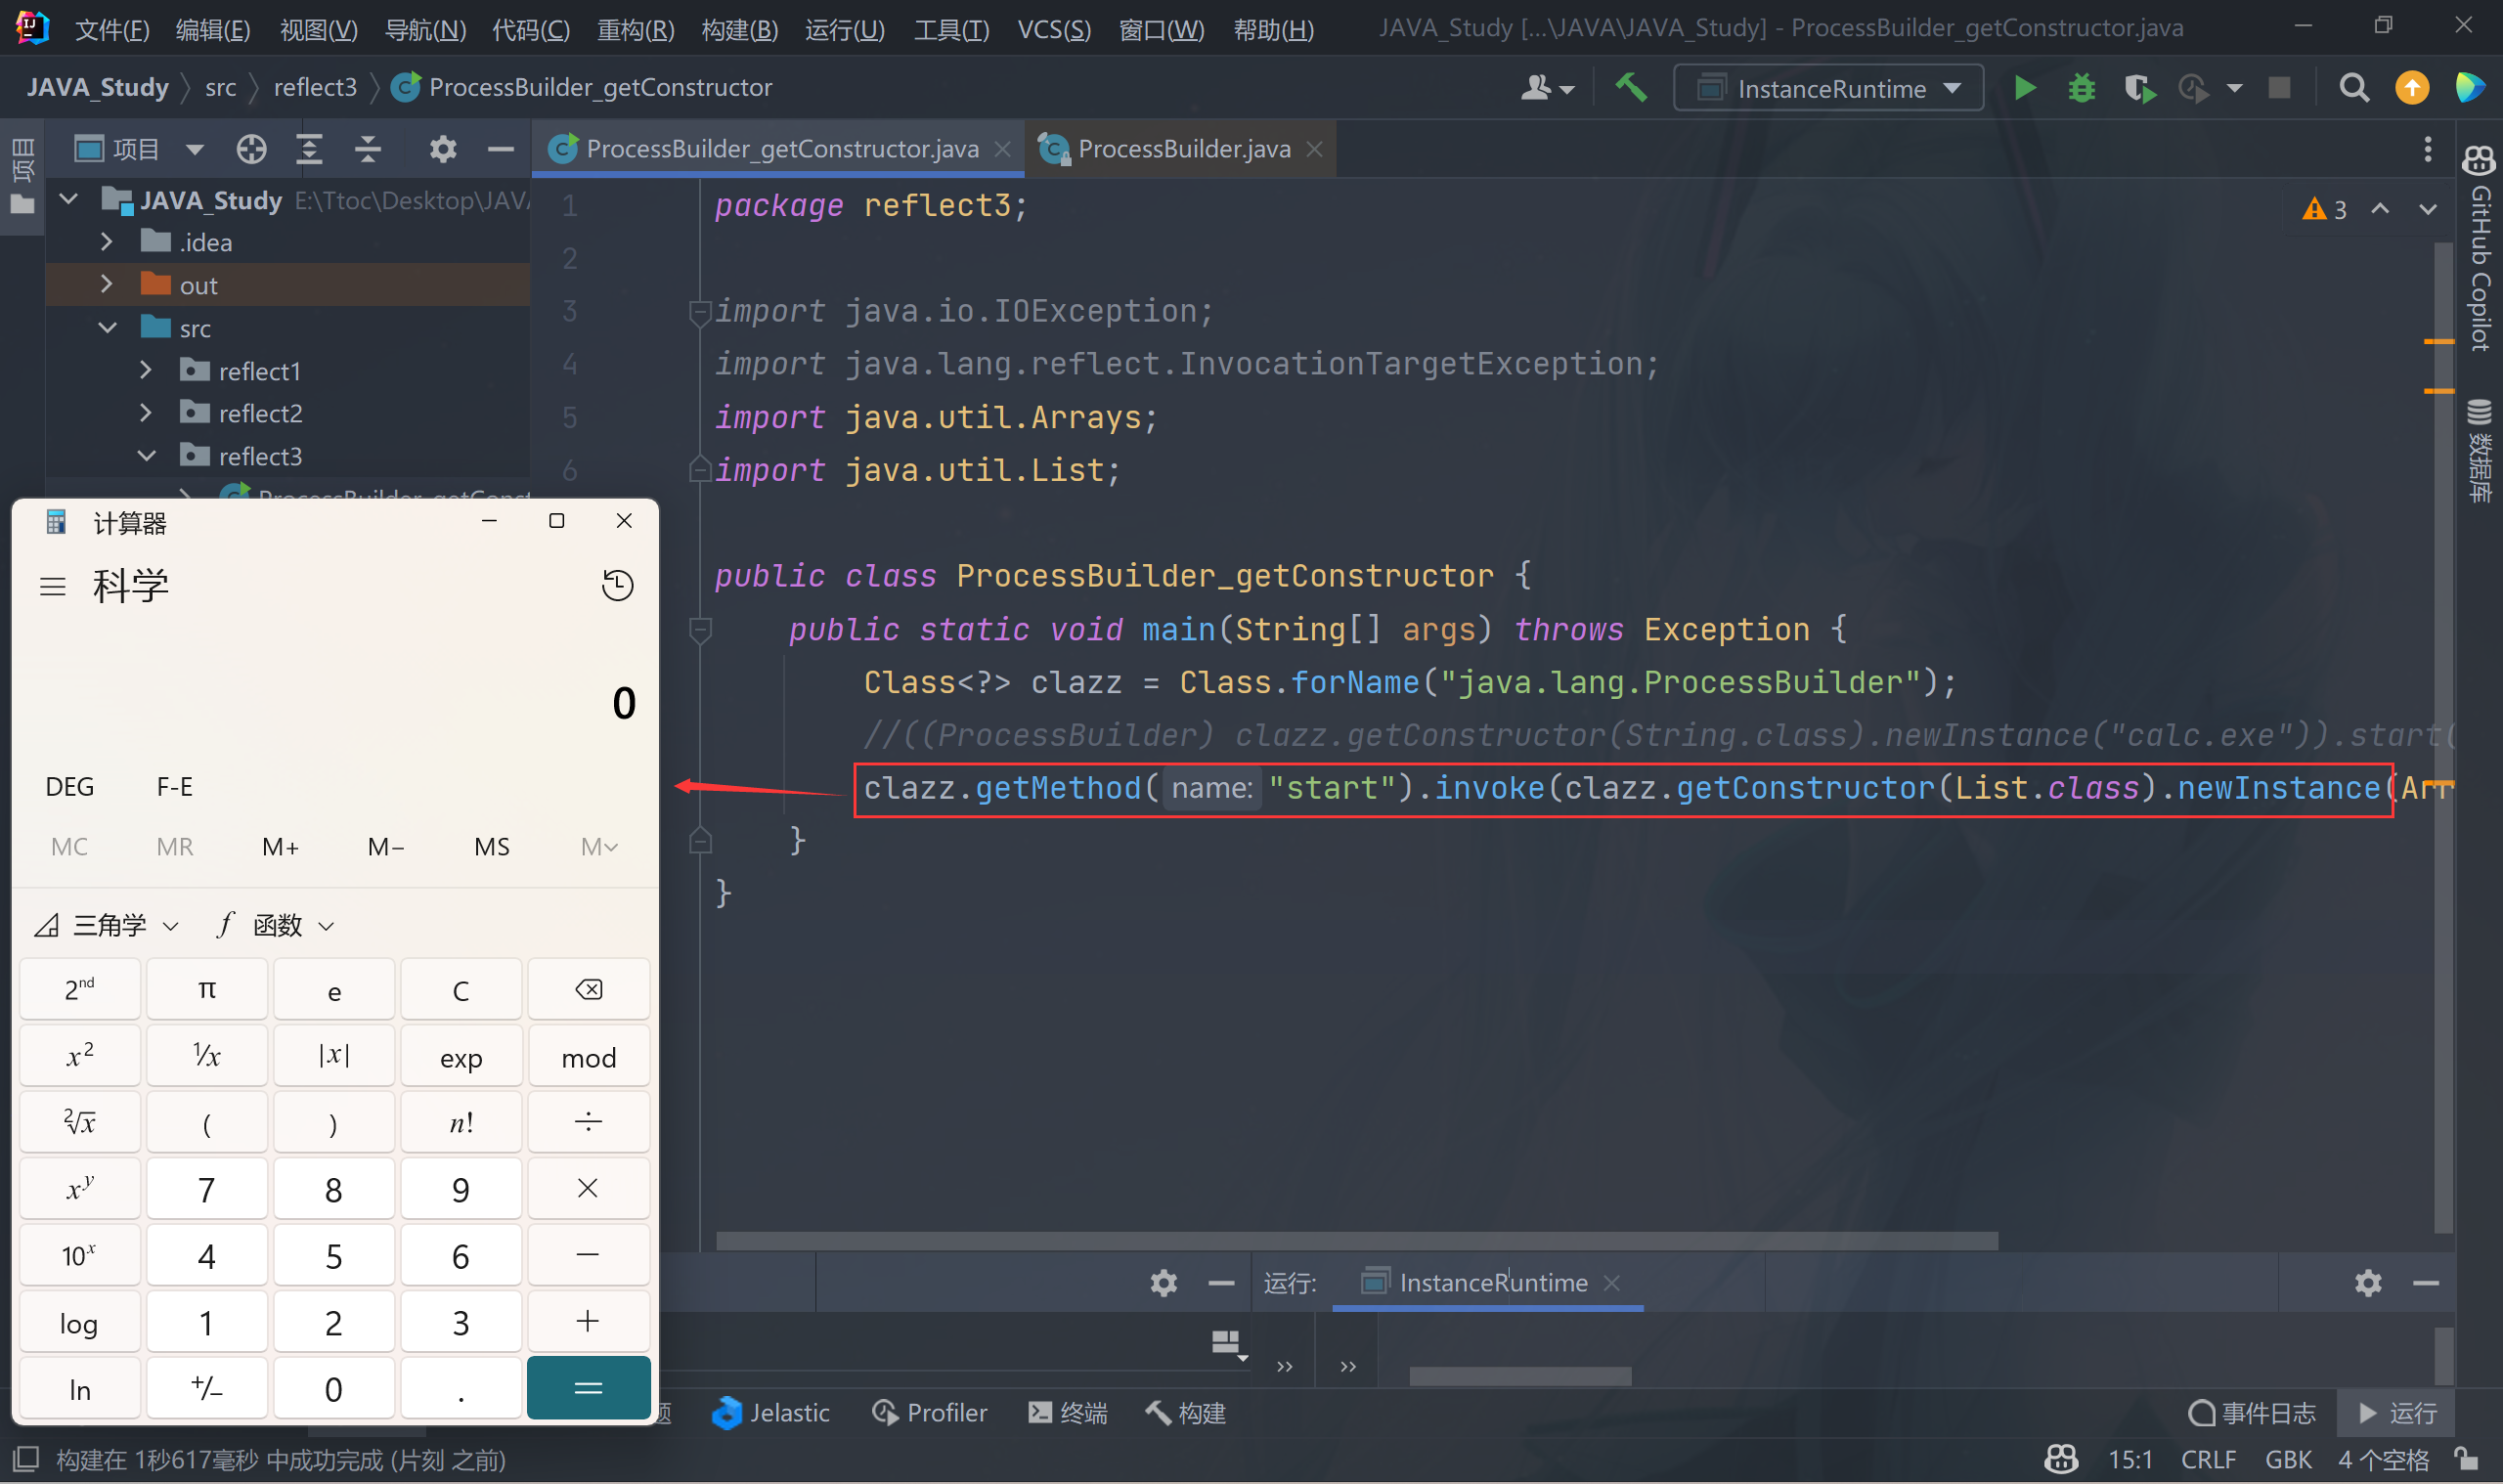Open the Run panel settings gear on the right
Image resolution: width=2503 pixels, height=1484 pixels.
click(2367, 1282)
